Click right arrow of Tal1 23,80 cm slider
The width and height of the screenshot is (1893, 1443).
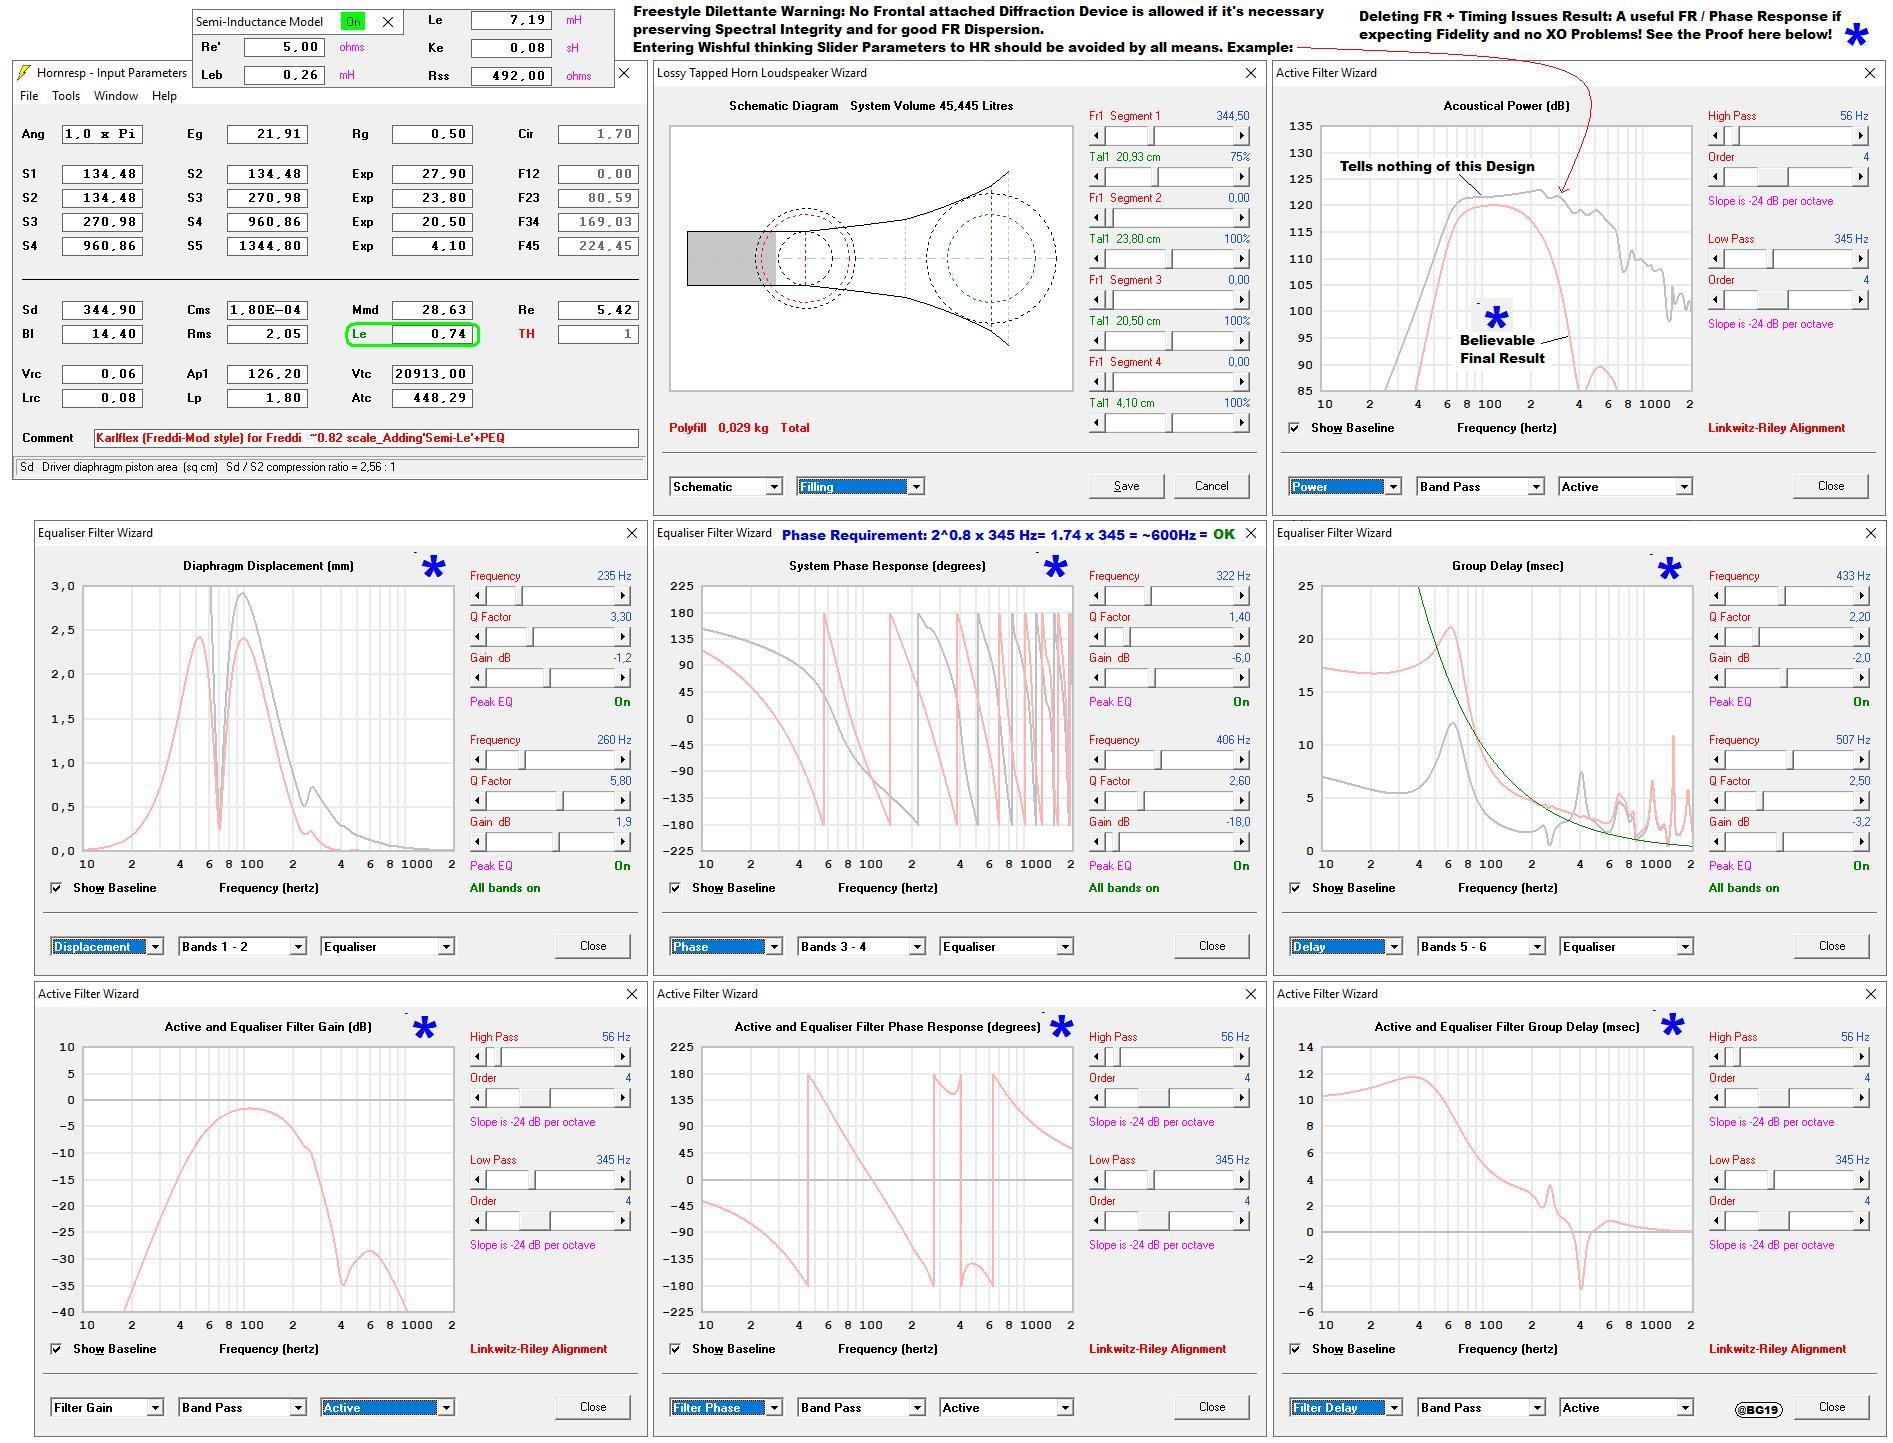point(1242,258)
